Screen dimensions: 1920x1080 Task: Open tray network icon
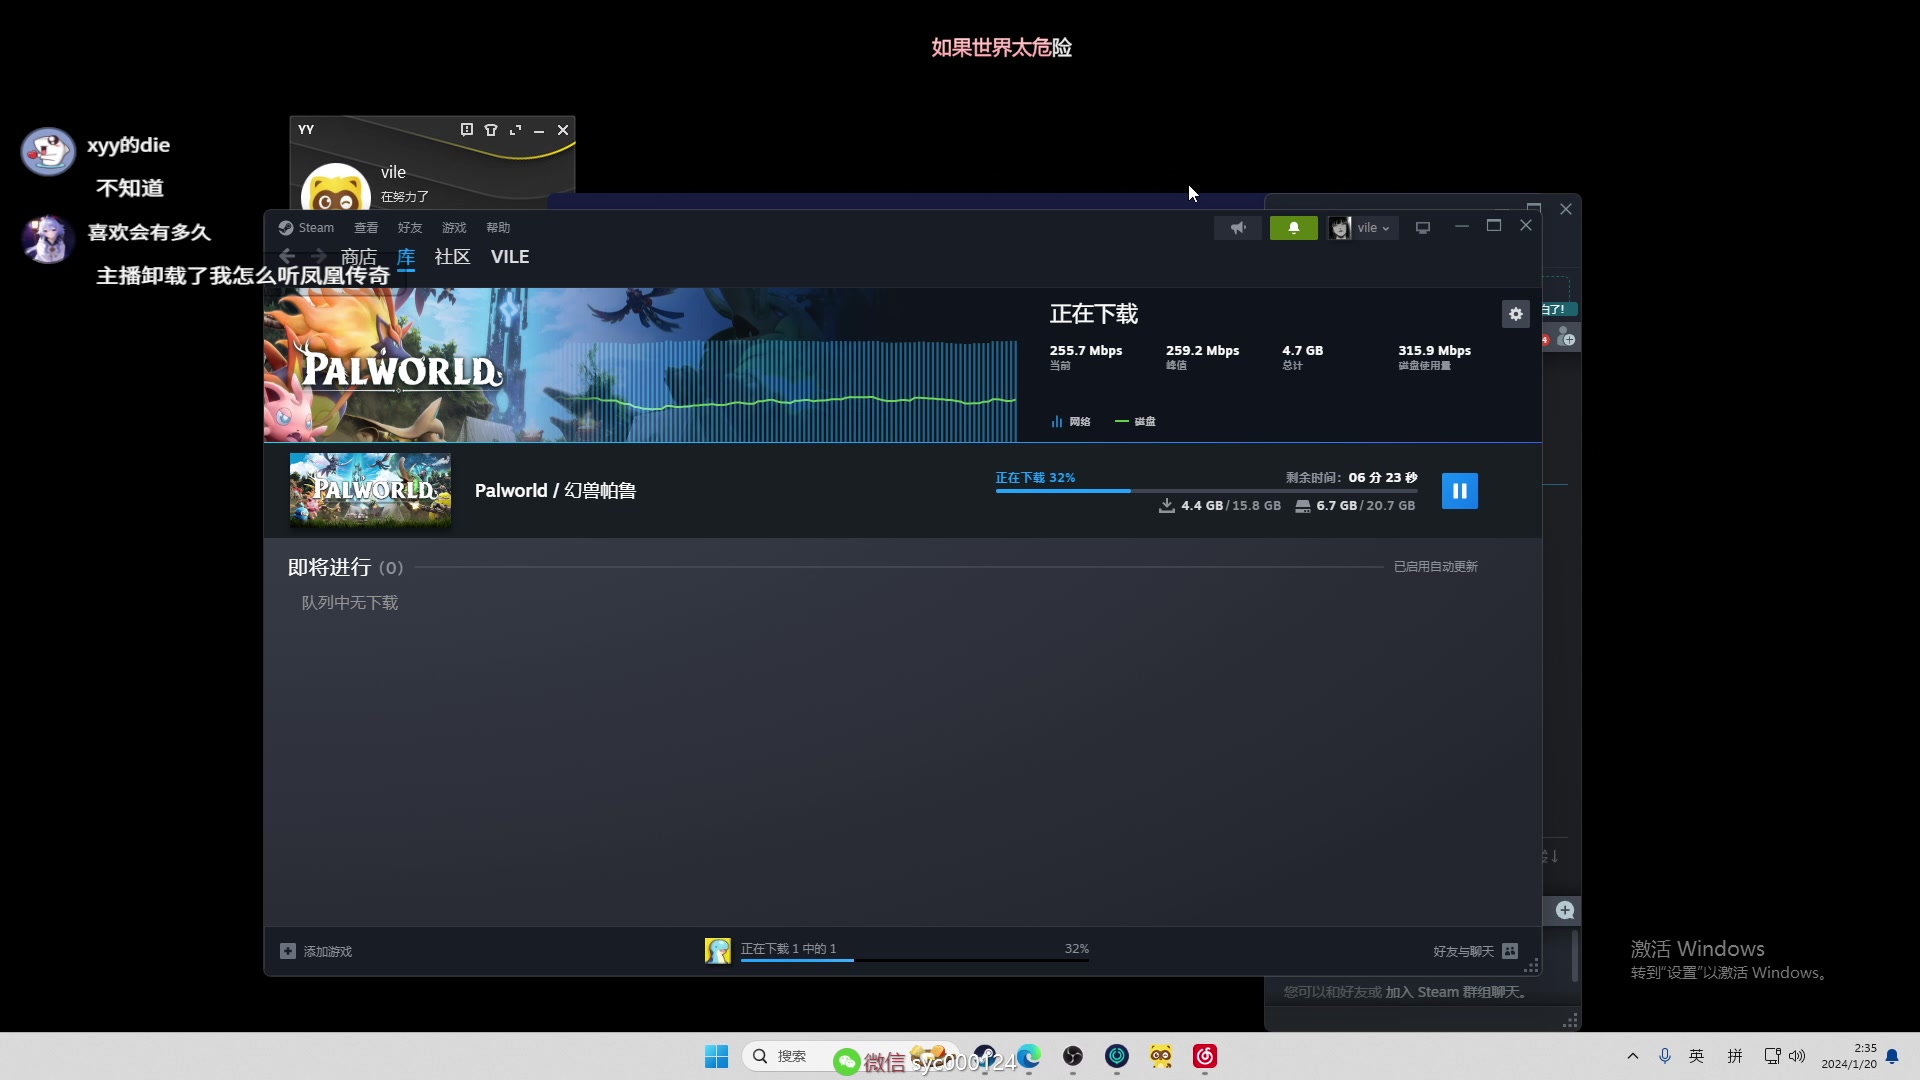click(x=1772, y=1056)
